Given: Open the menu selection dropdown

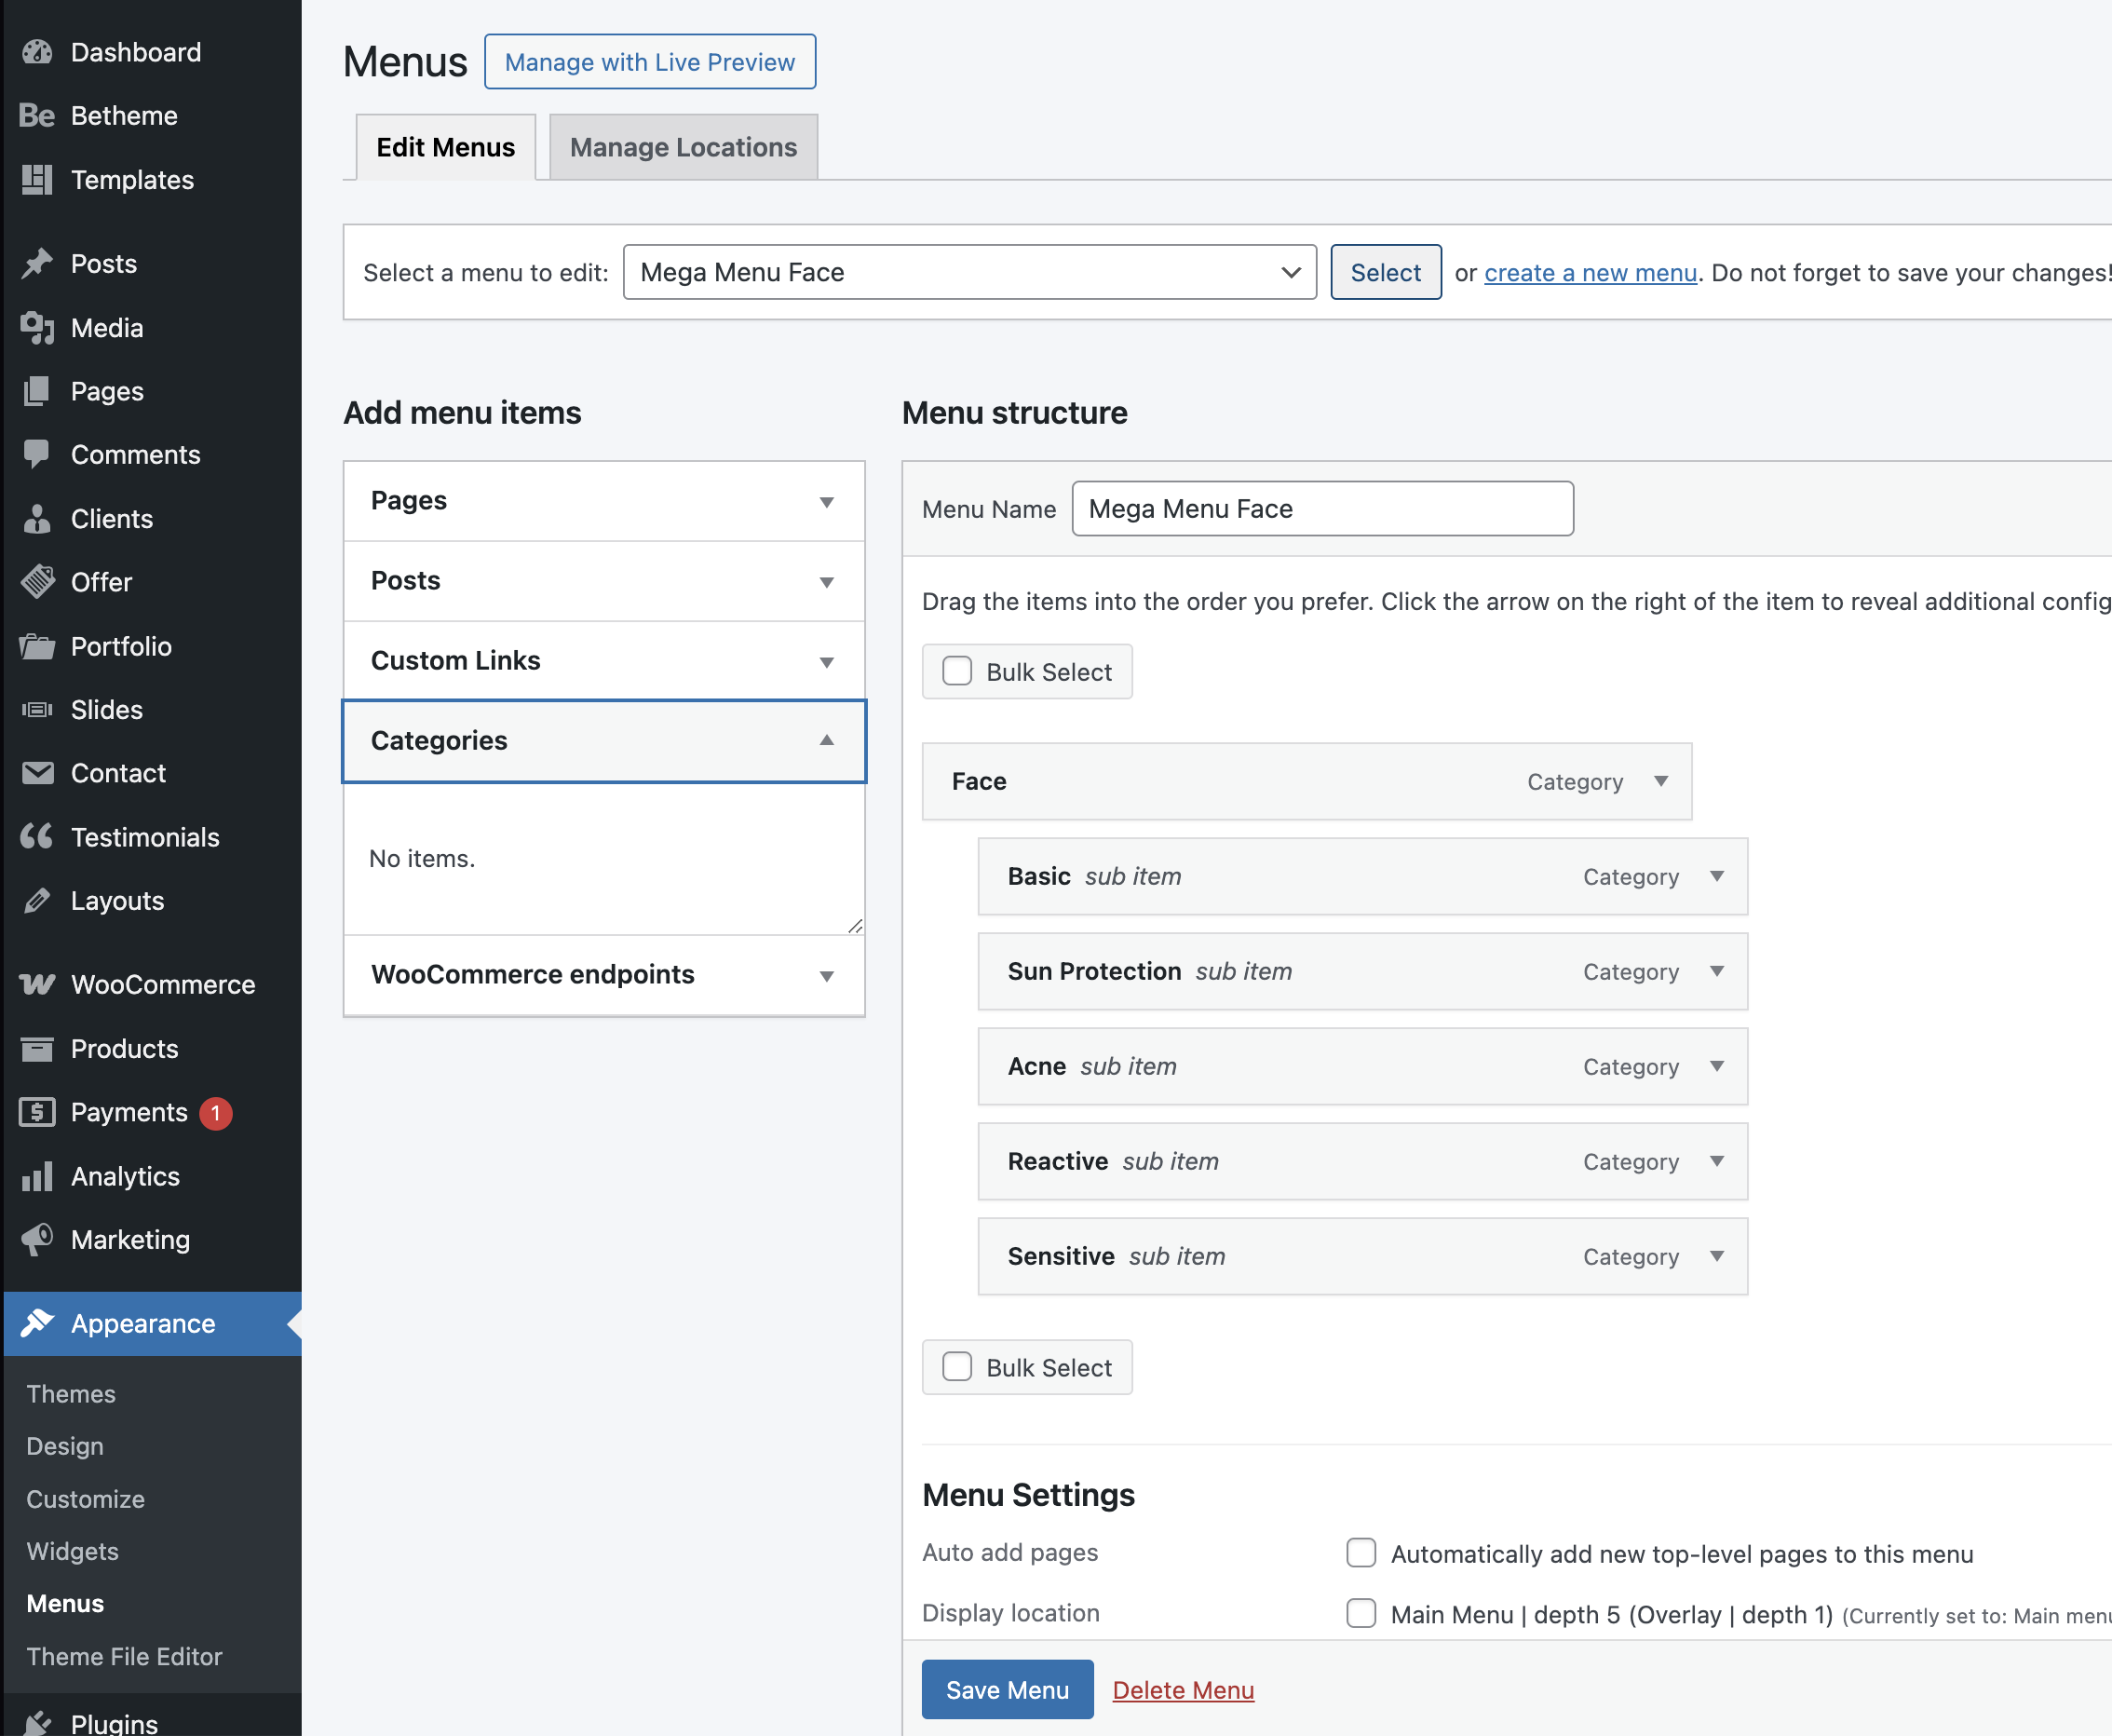Looking at the screenshot, I should pyautogui.click(x=968, y=272).
